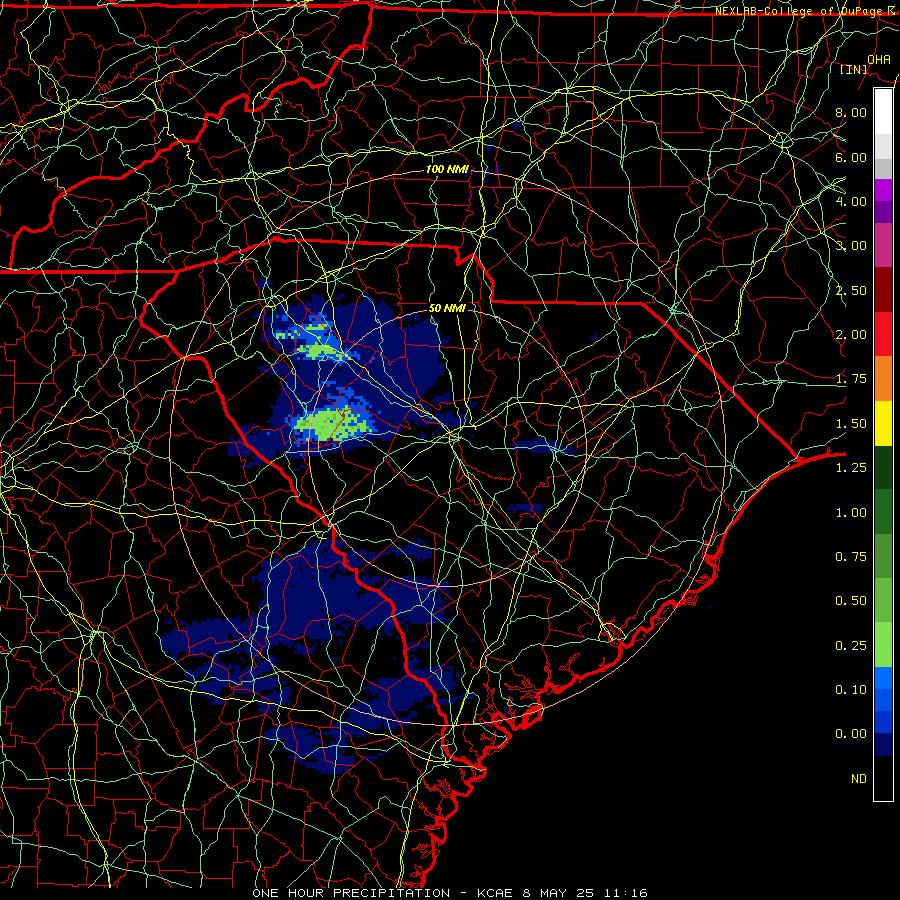Select the yellow 1.50 legend swatch

click(883, 424)
